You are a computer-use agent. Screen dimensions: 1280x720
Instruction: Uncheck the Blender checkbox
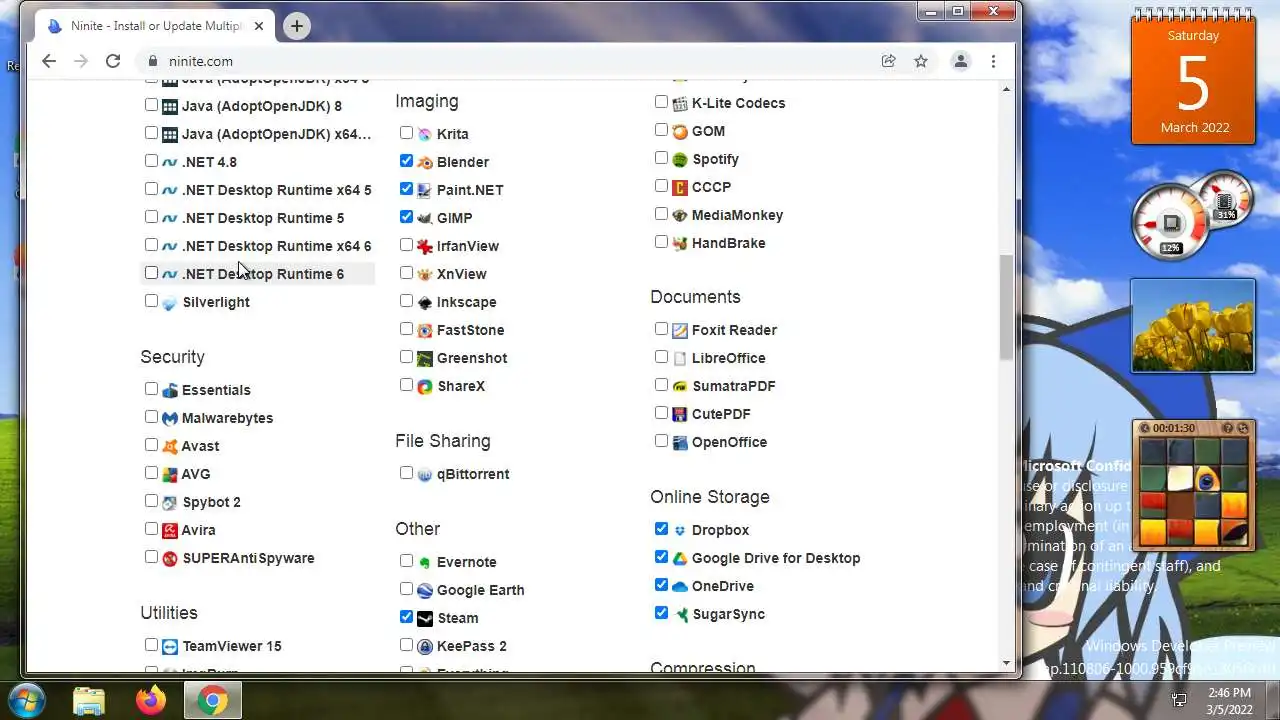[406, 161]
